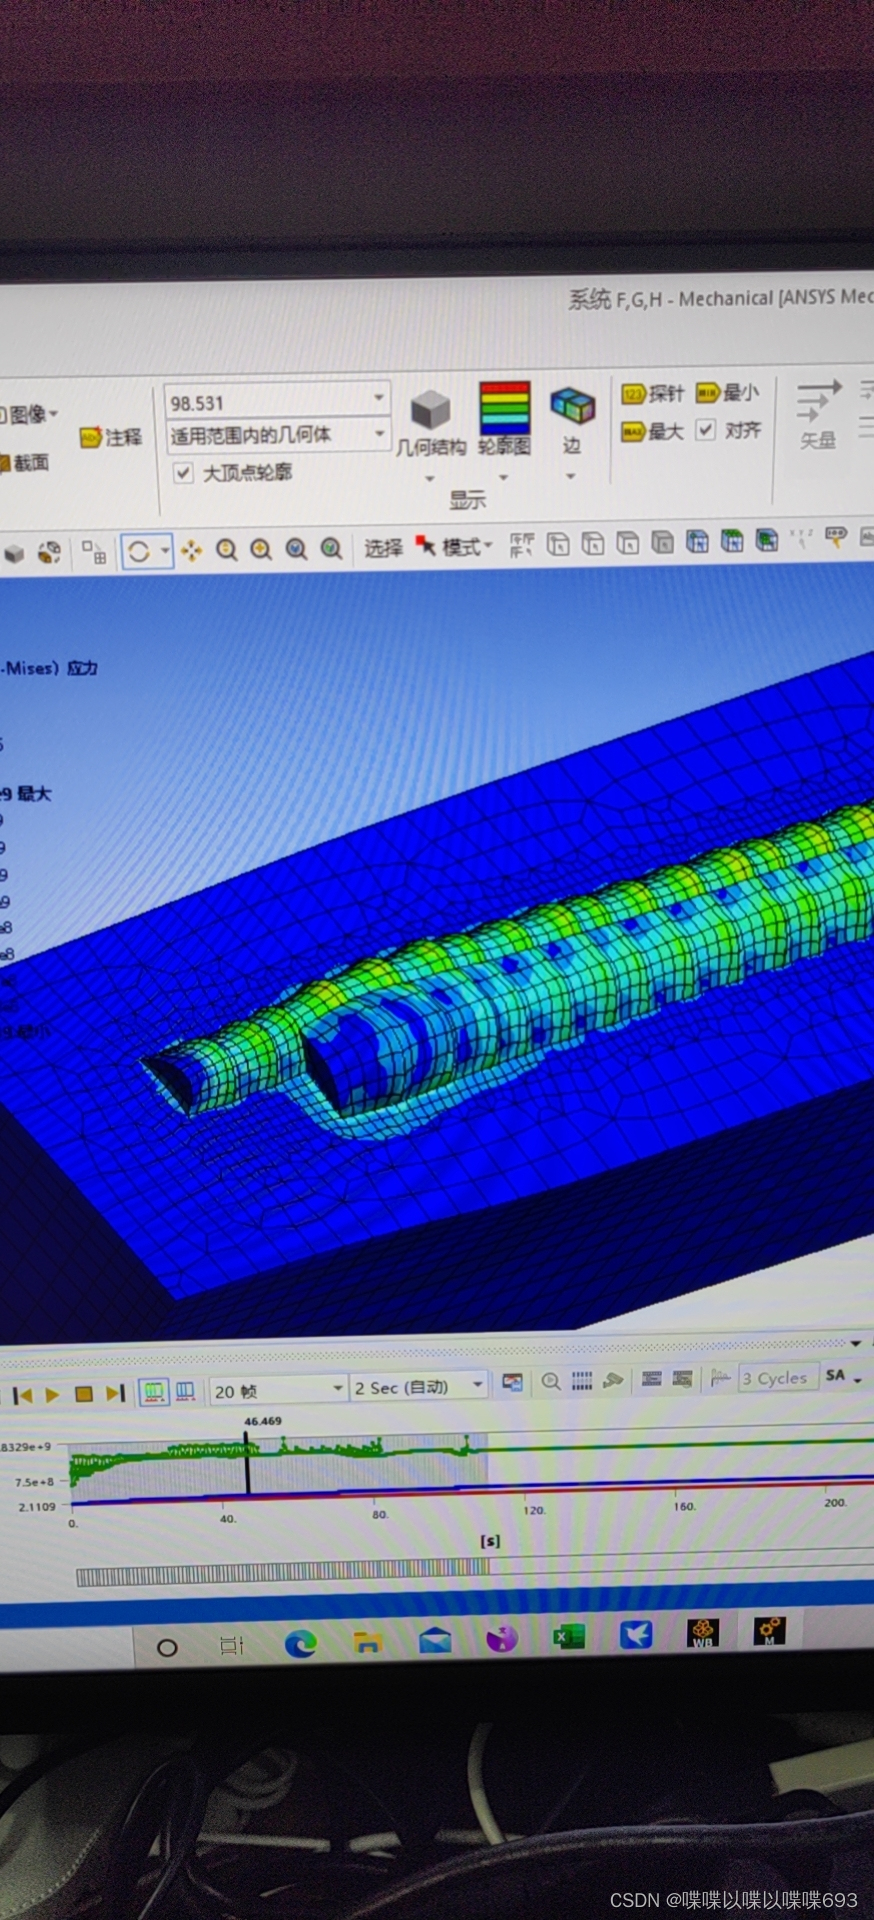Play the result animation
The height and width of the screenshot is (1920, 874).
tap(53, 1394)
